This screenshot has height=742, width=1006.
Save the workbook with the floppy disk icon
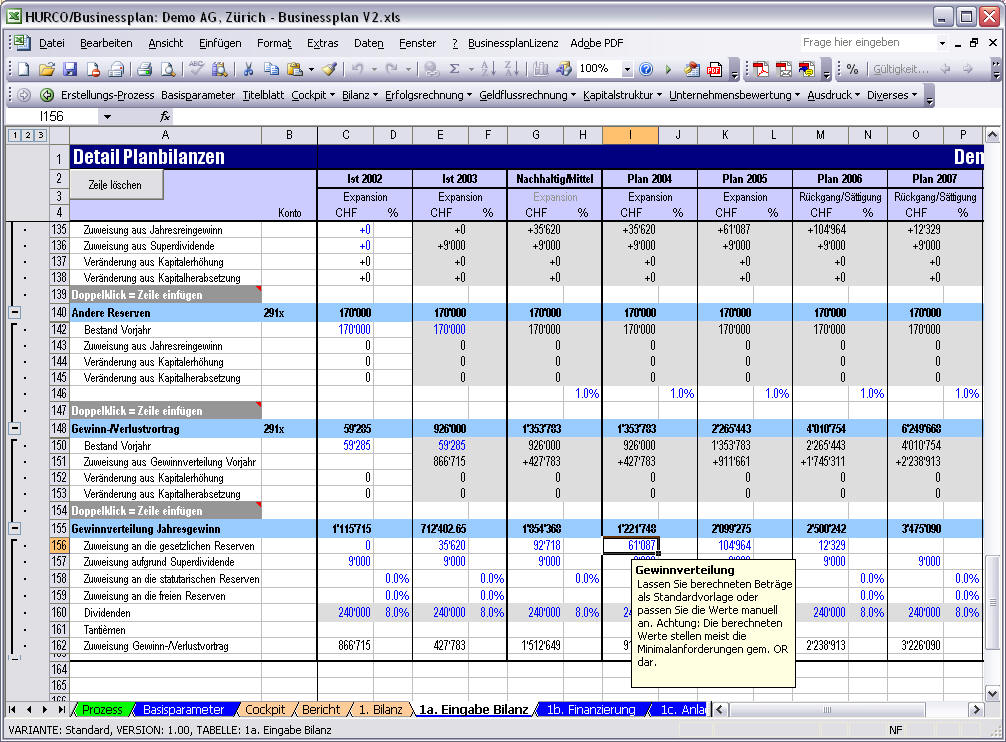(70, 69)
